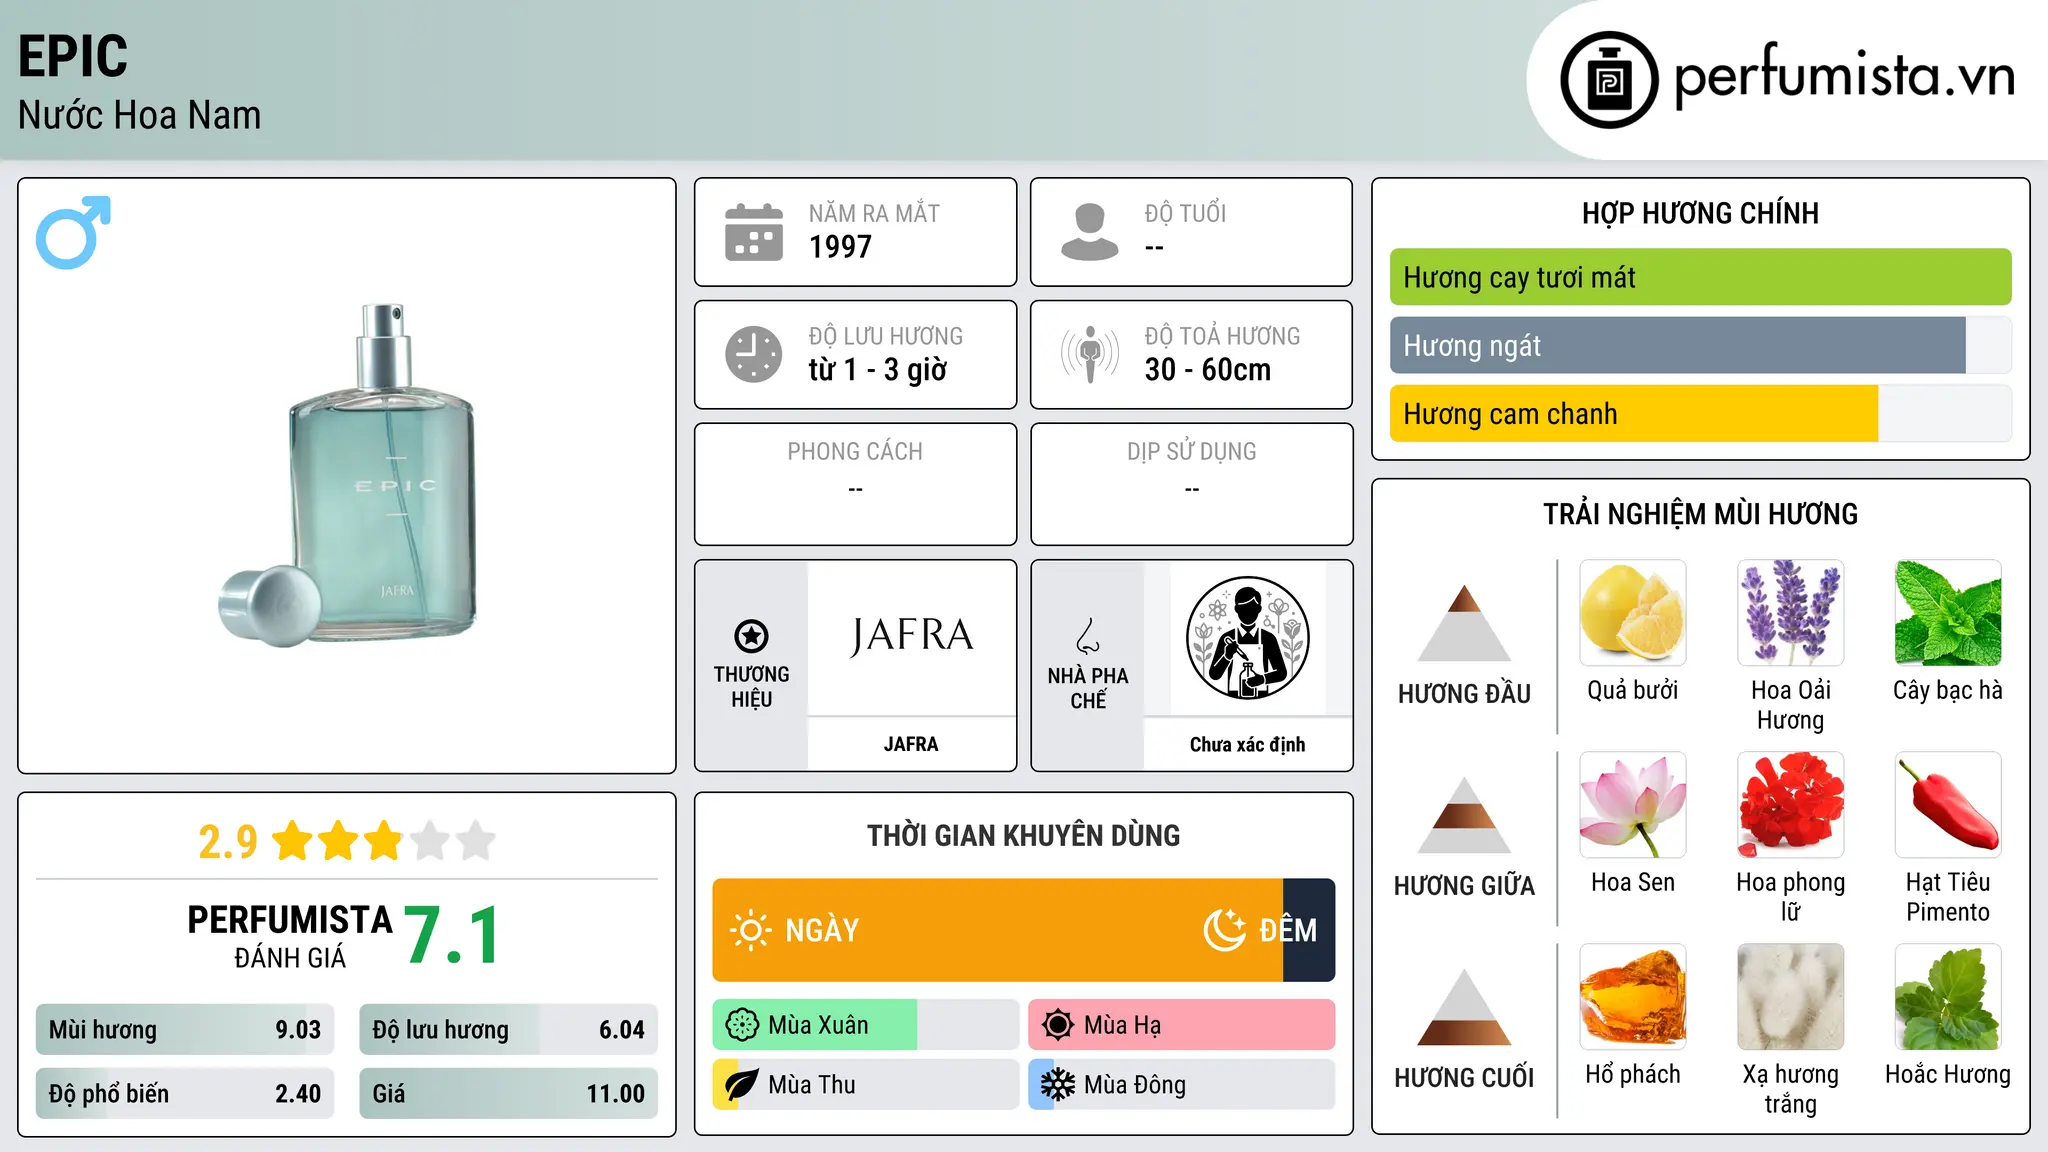This screenshot has height=1152, width=2048.
Task: Click the green 7.1 Perfumista score
Action: pos(452,936)
